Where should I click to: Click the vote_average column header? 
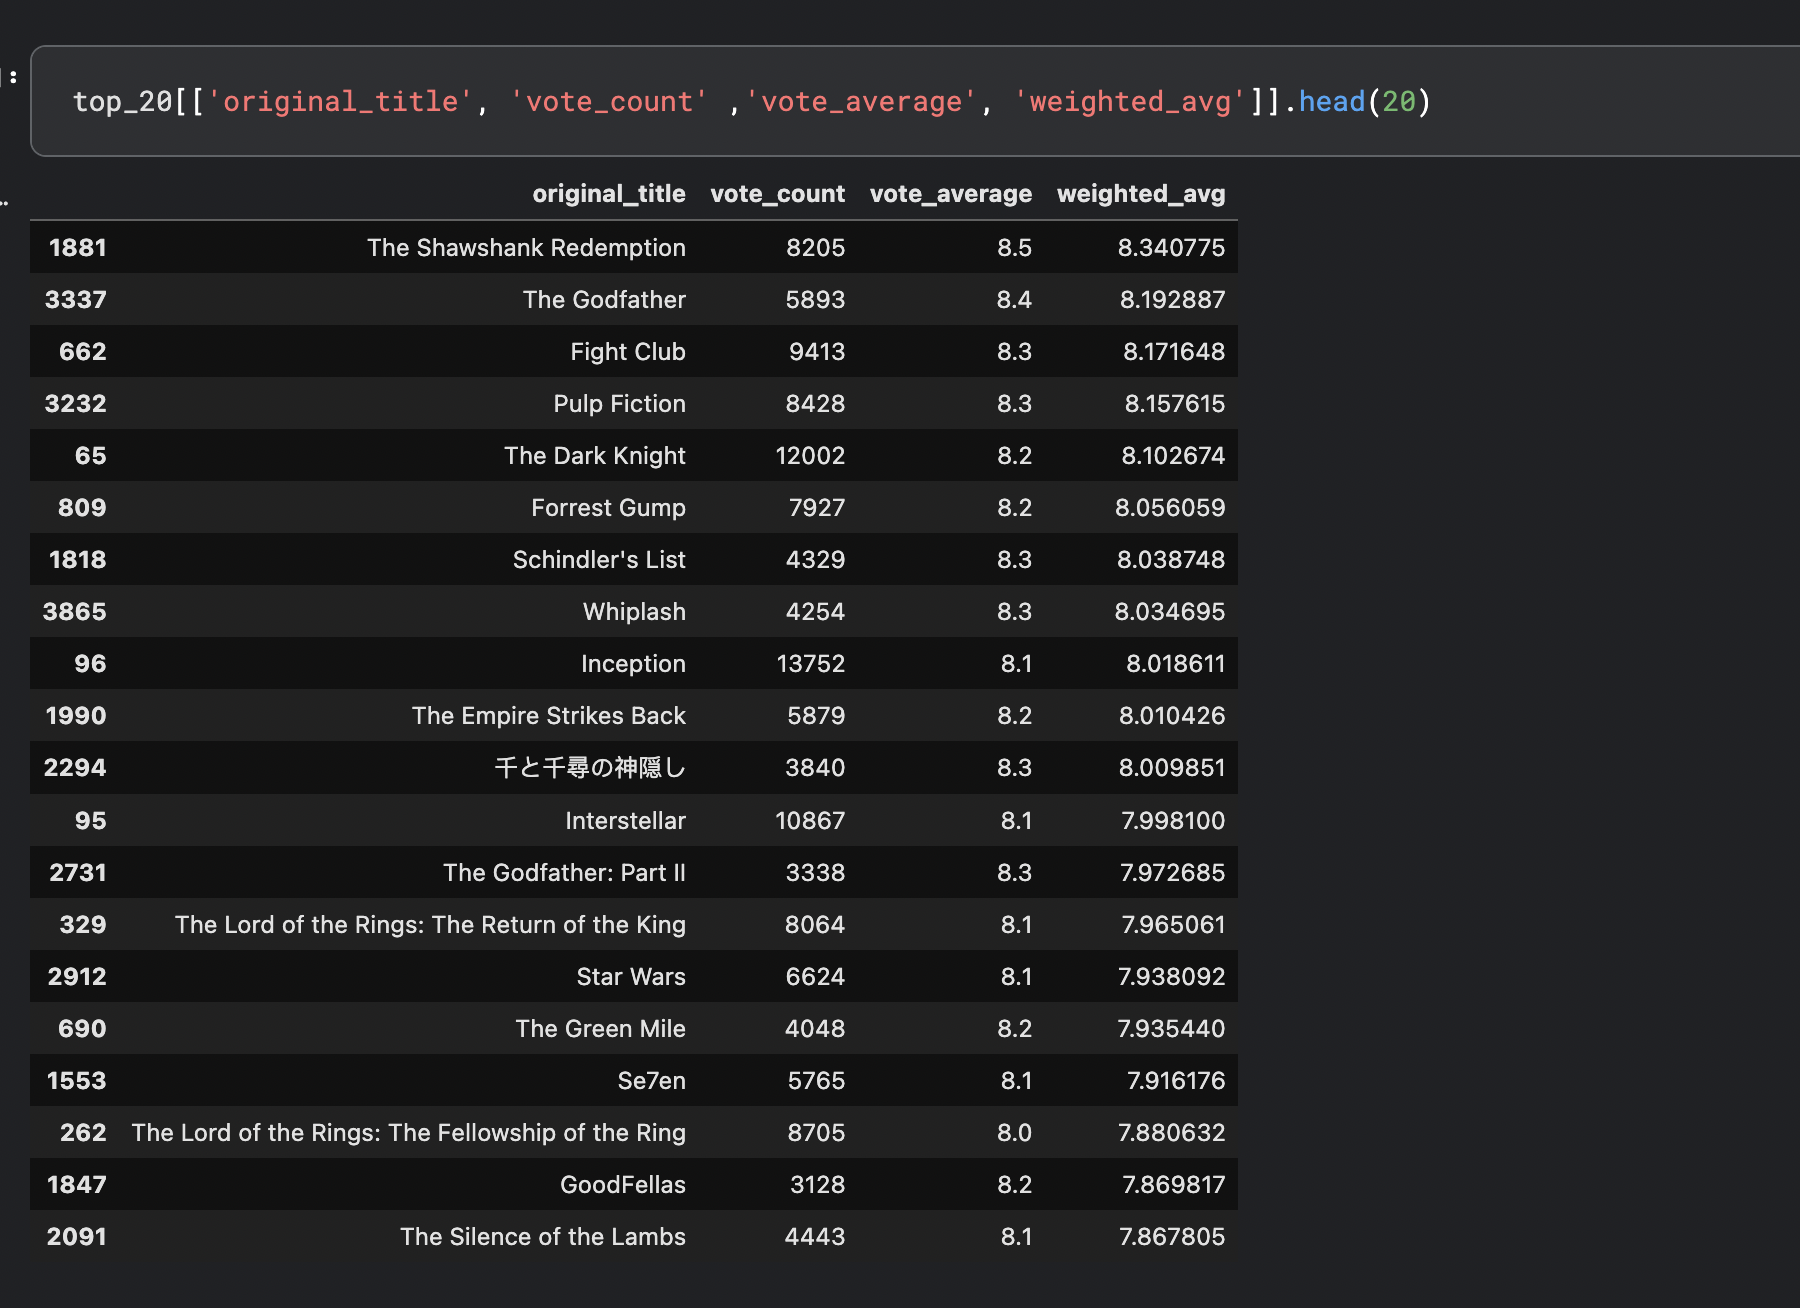point(950,194)
